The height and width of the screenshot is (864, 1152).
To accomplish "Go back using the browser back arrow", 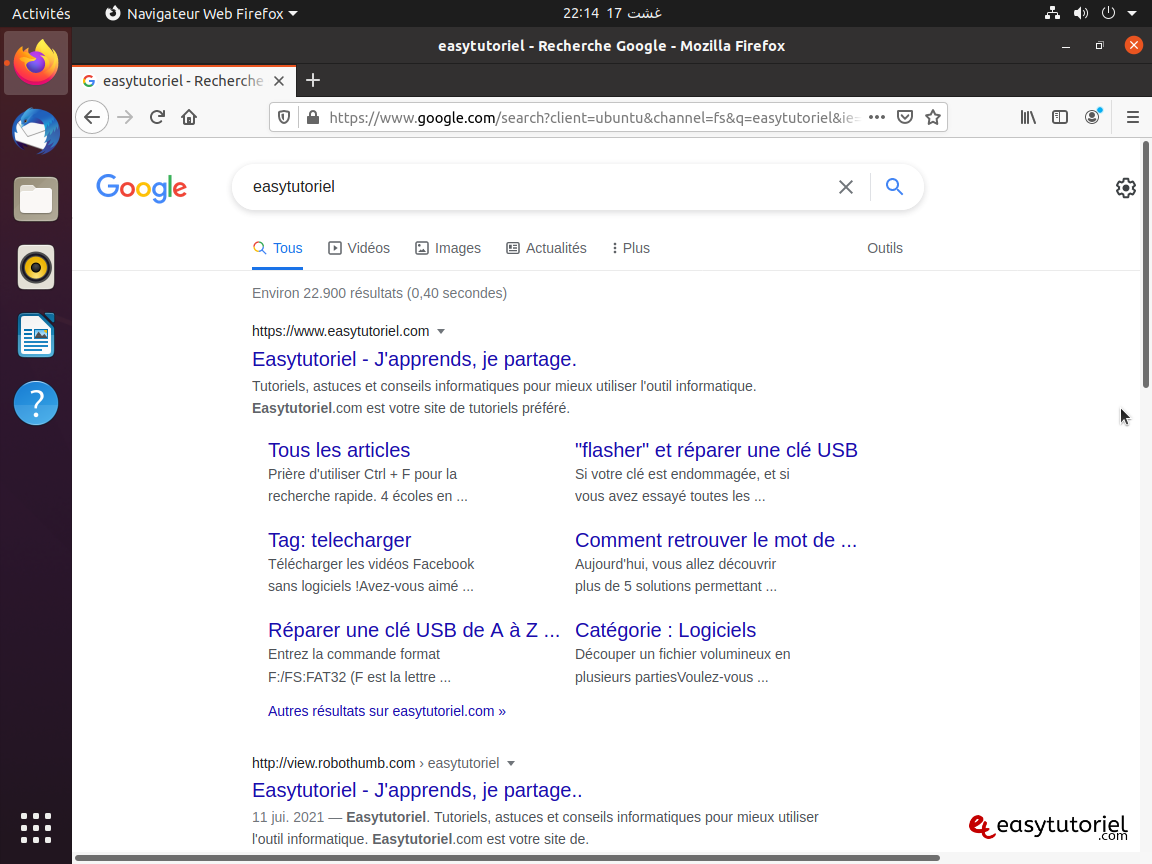I will tap(92, 118).
